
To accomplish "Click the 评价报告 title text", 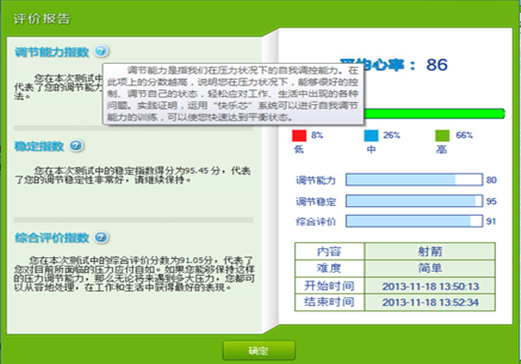I will point(42,19).
